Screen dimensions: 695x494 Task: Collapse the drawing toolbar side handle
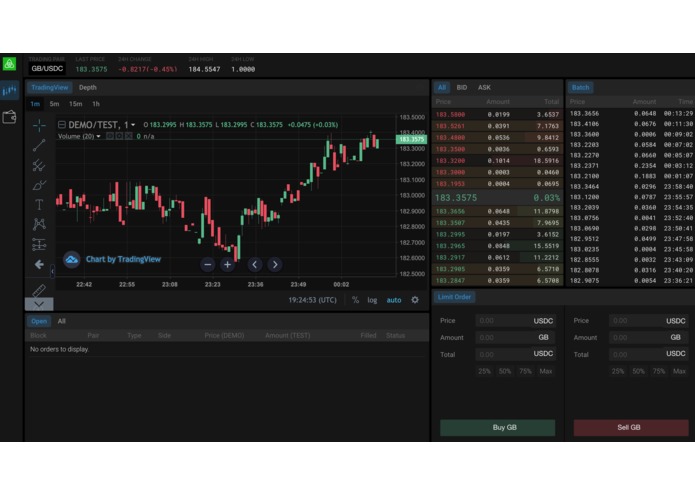coord(52,271)
